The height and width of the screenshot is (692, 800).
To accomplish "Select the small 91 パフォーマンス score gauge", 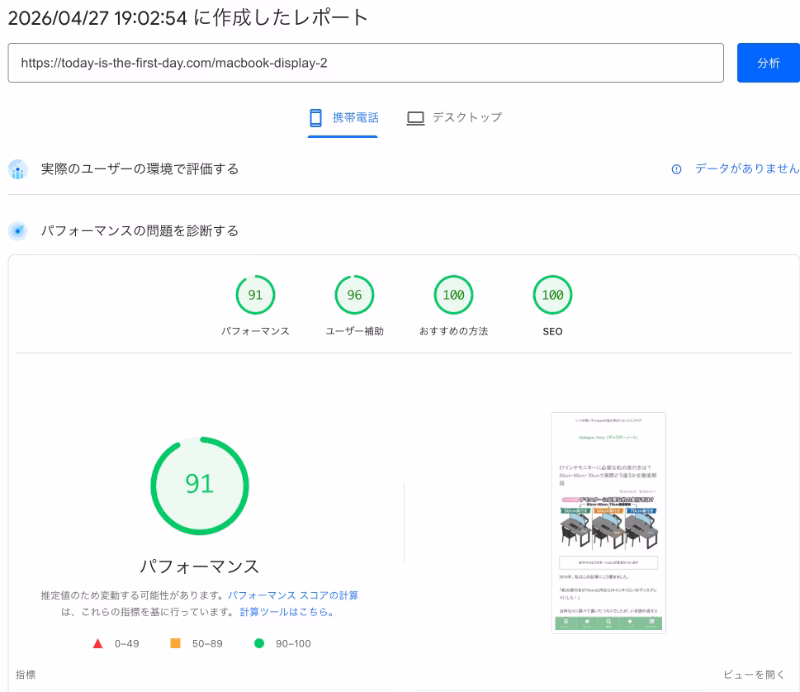I will click(x=255, y=295).
